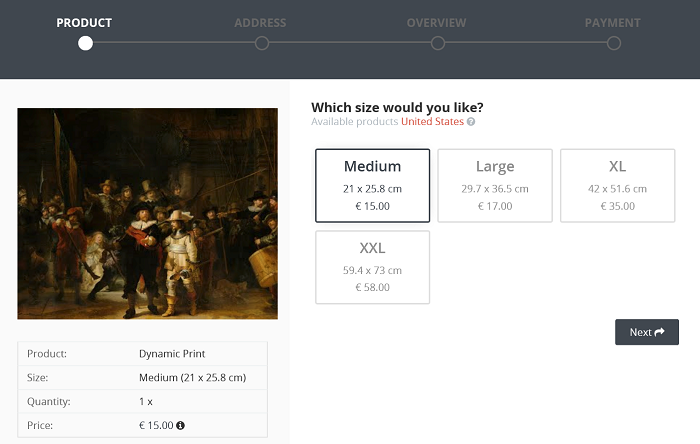The image size is (700, 444).
Task: Click the help question mark icon beside United States
Action: click(x=471, y=121)
